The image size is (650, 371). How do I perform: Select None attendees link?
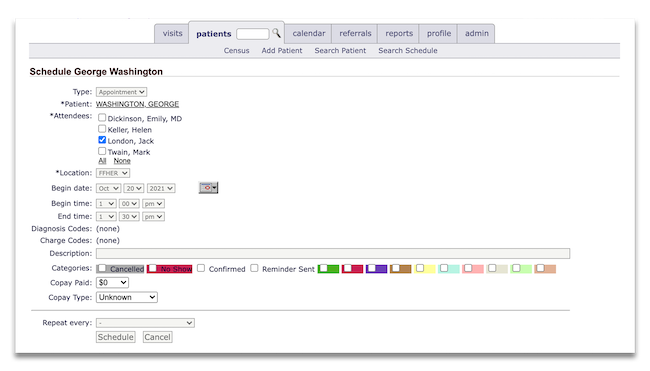click(122, 161)
